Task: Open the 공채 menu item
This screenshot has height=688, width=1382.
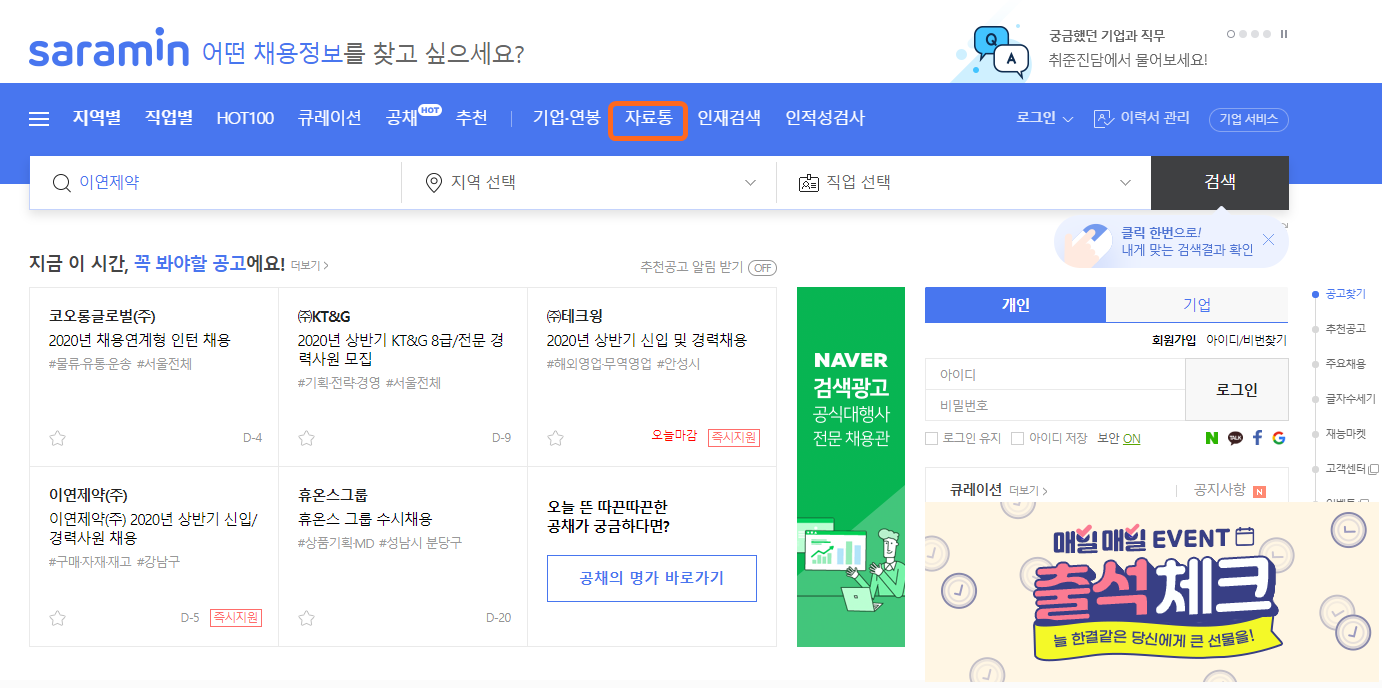Action: point(402,118)
